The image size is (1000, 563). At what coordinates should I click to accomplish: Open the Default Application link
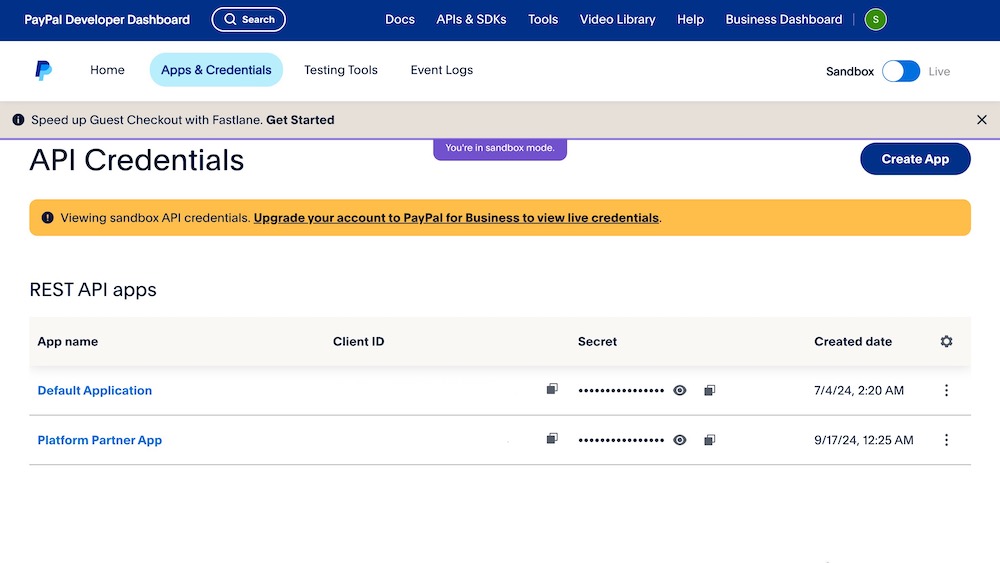(94, 390)
